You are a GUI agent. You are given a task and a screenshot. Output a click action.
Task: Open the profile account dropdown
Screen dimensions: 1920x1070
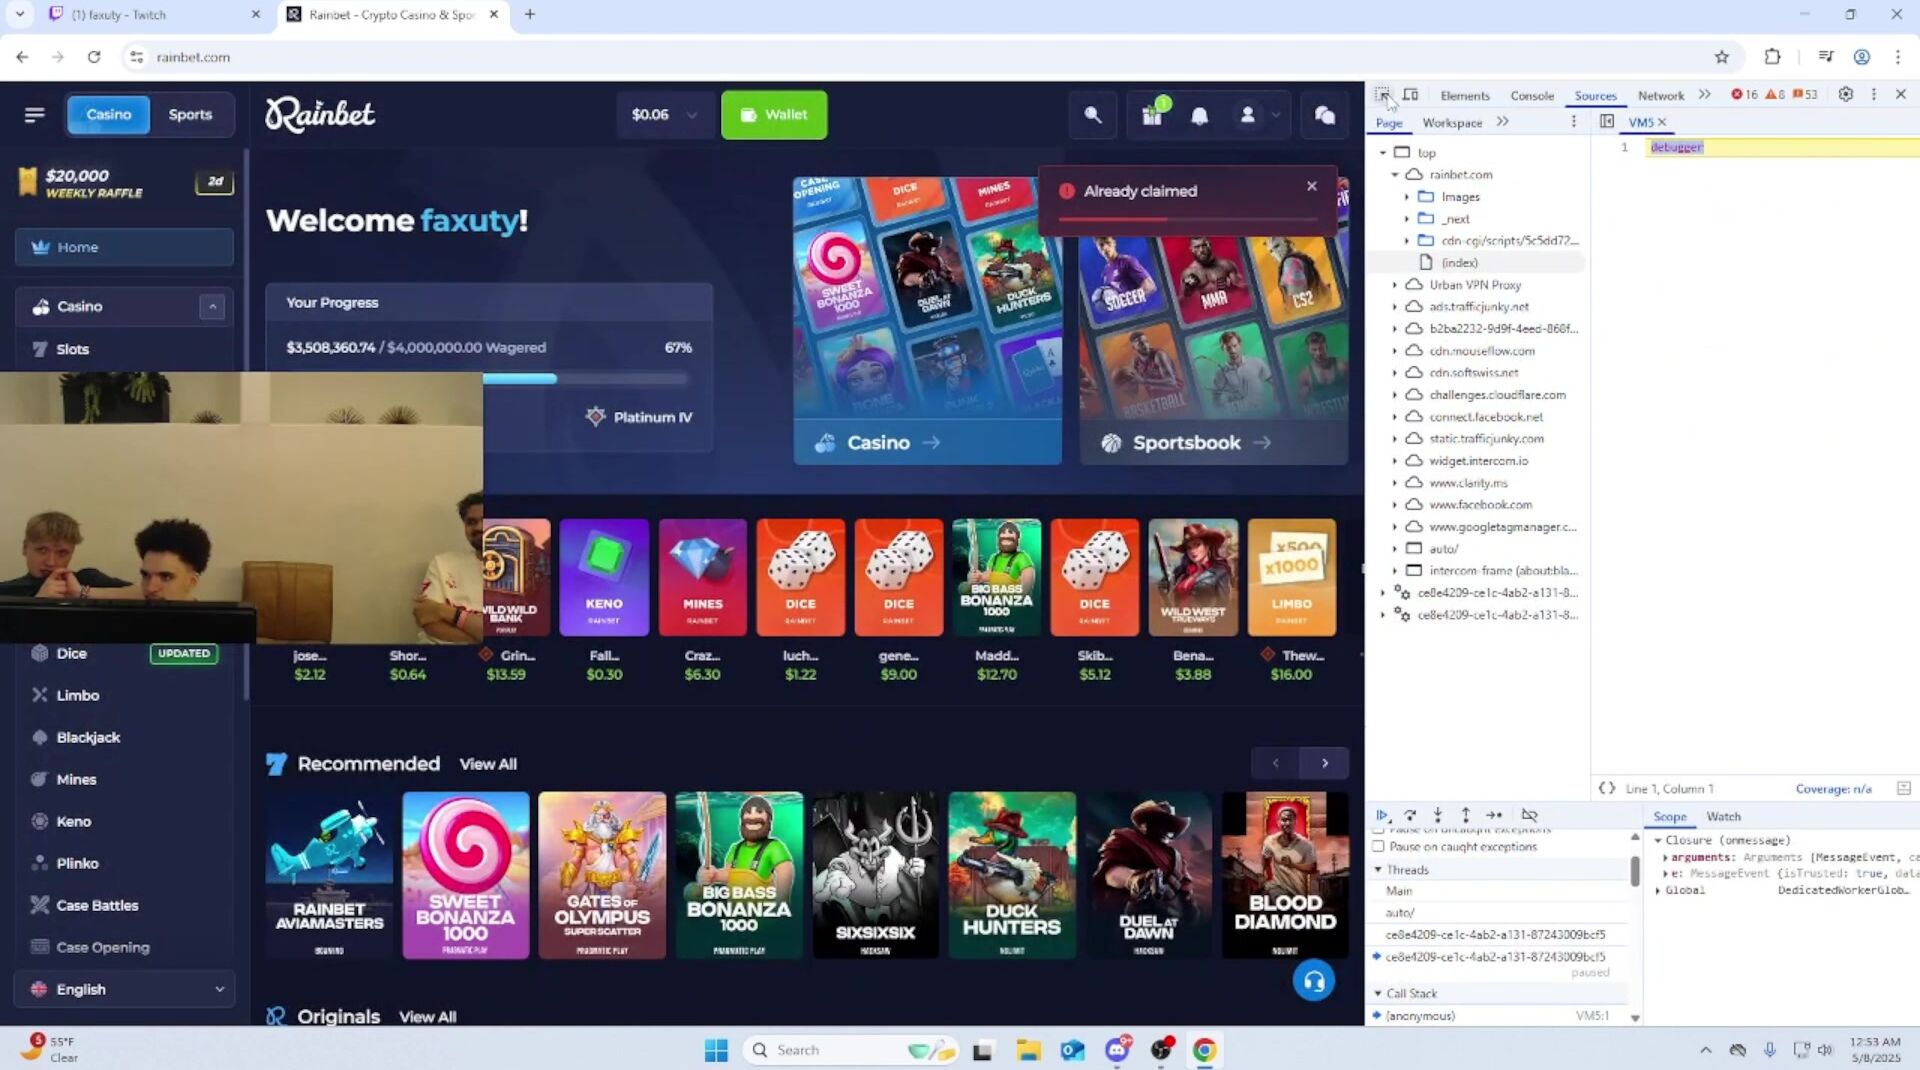tap(1258, 115)
